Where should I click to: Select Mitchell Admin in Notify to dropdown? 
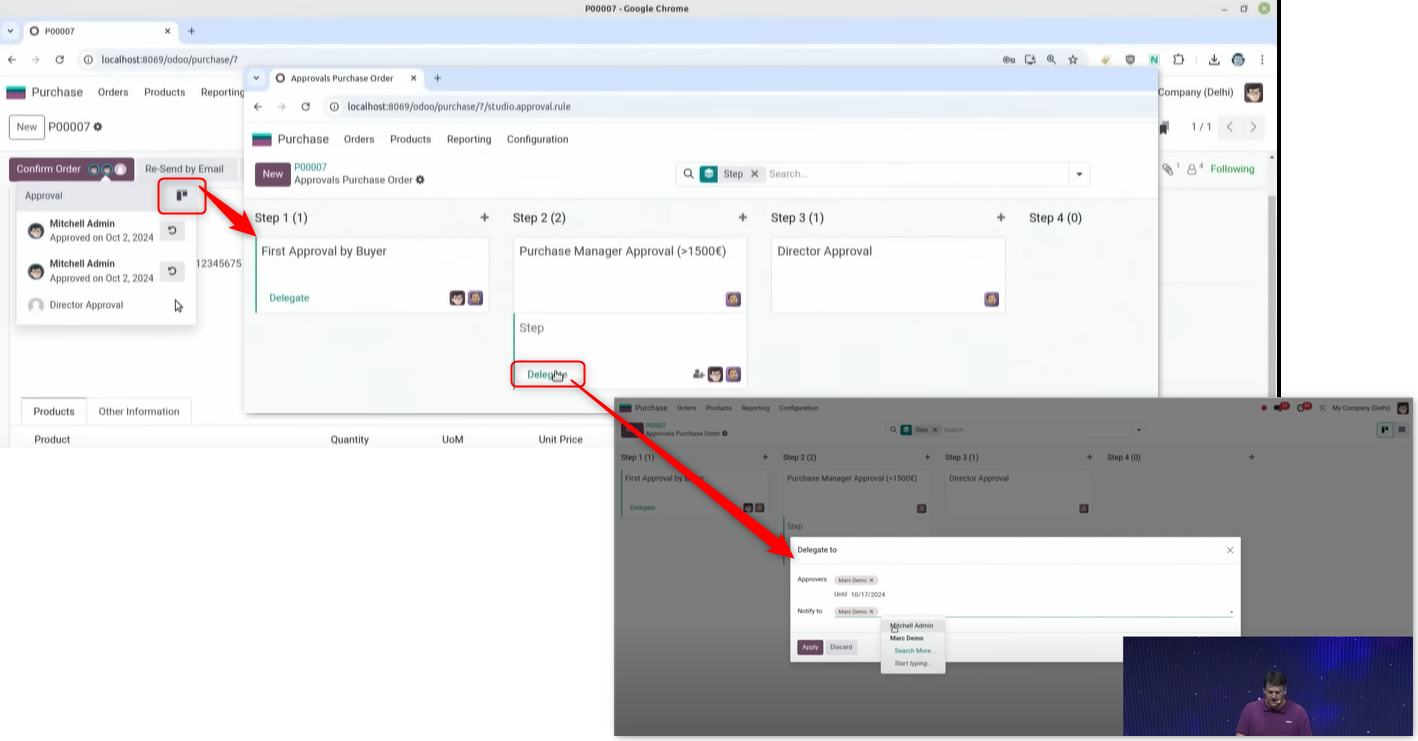coord(912,626)
